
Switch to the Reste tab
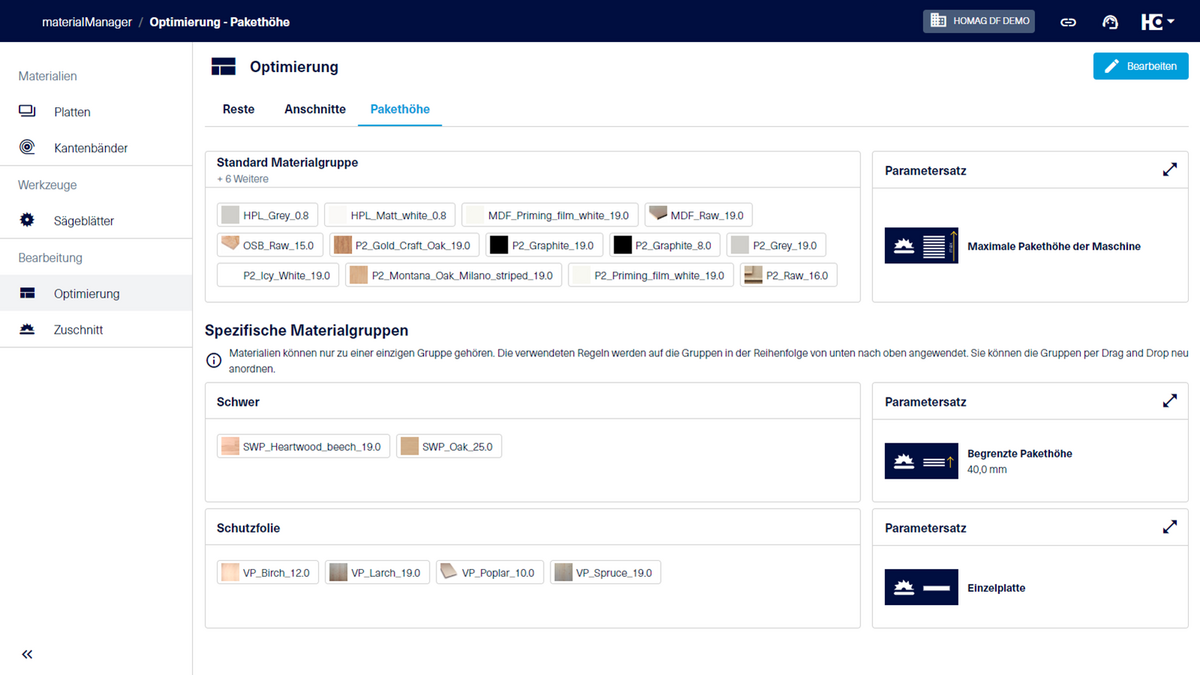tap(238, 109)
